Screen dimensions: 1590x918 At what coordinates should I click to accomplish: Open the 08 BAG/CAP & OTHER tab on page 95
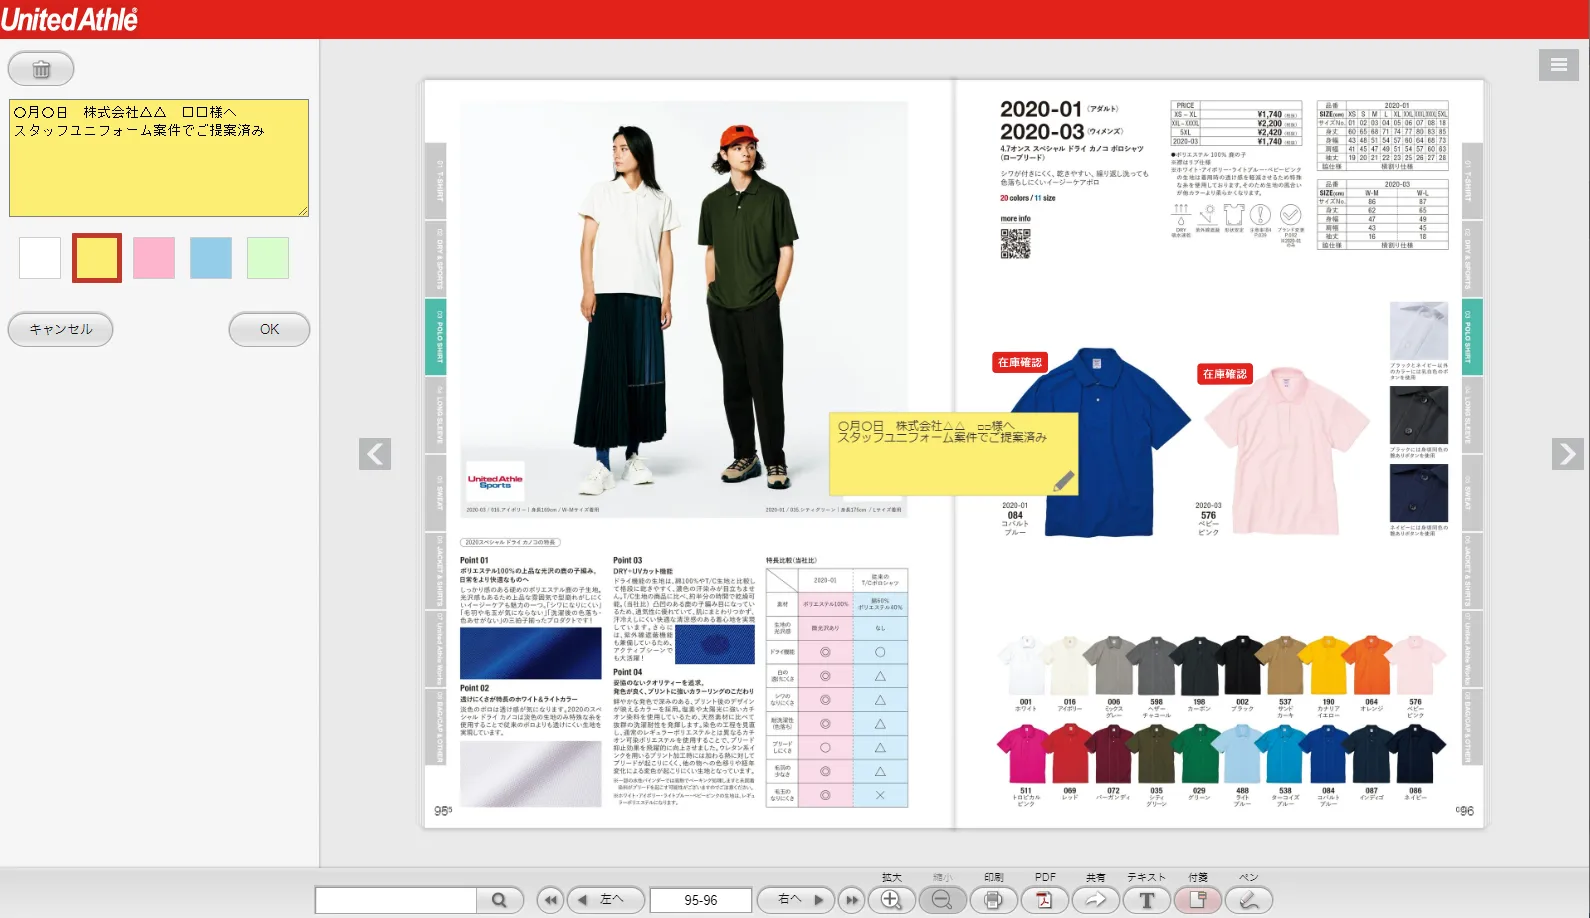pos(436,727)
